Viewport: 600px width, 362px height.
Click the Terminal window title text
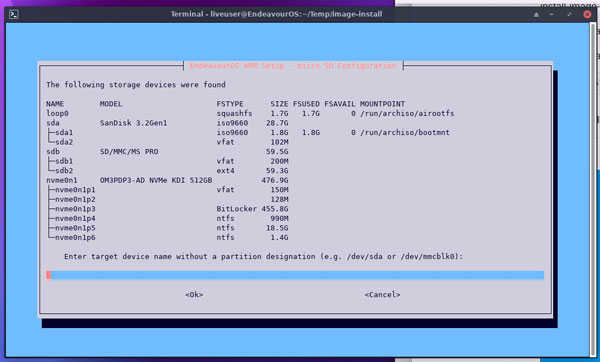click(x=276, y=14)
